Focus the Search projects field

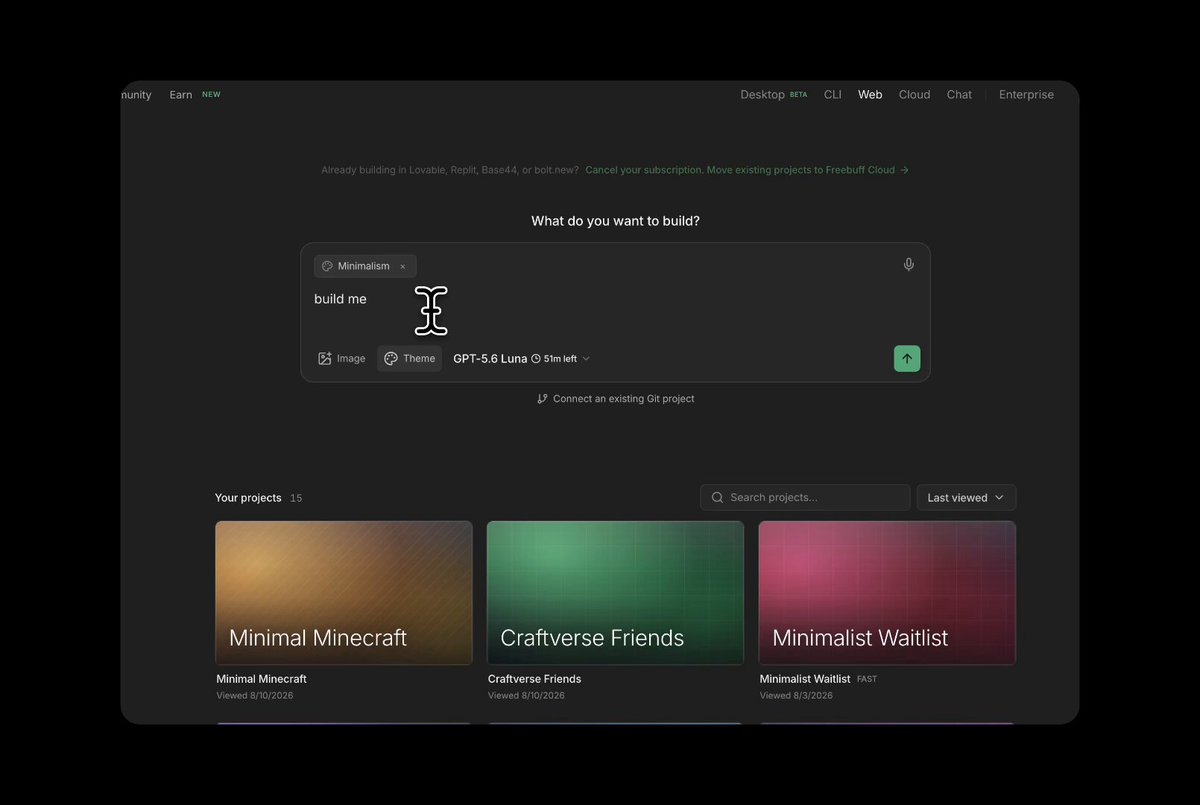coord(805,498)
